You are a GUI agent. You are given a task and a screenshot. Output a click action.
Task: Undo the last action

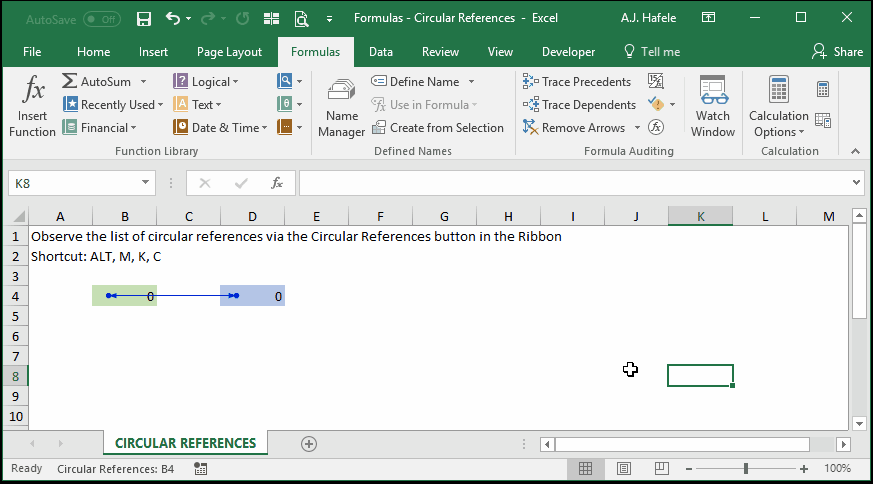pos(173,19)
